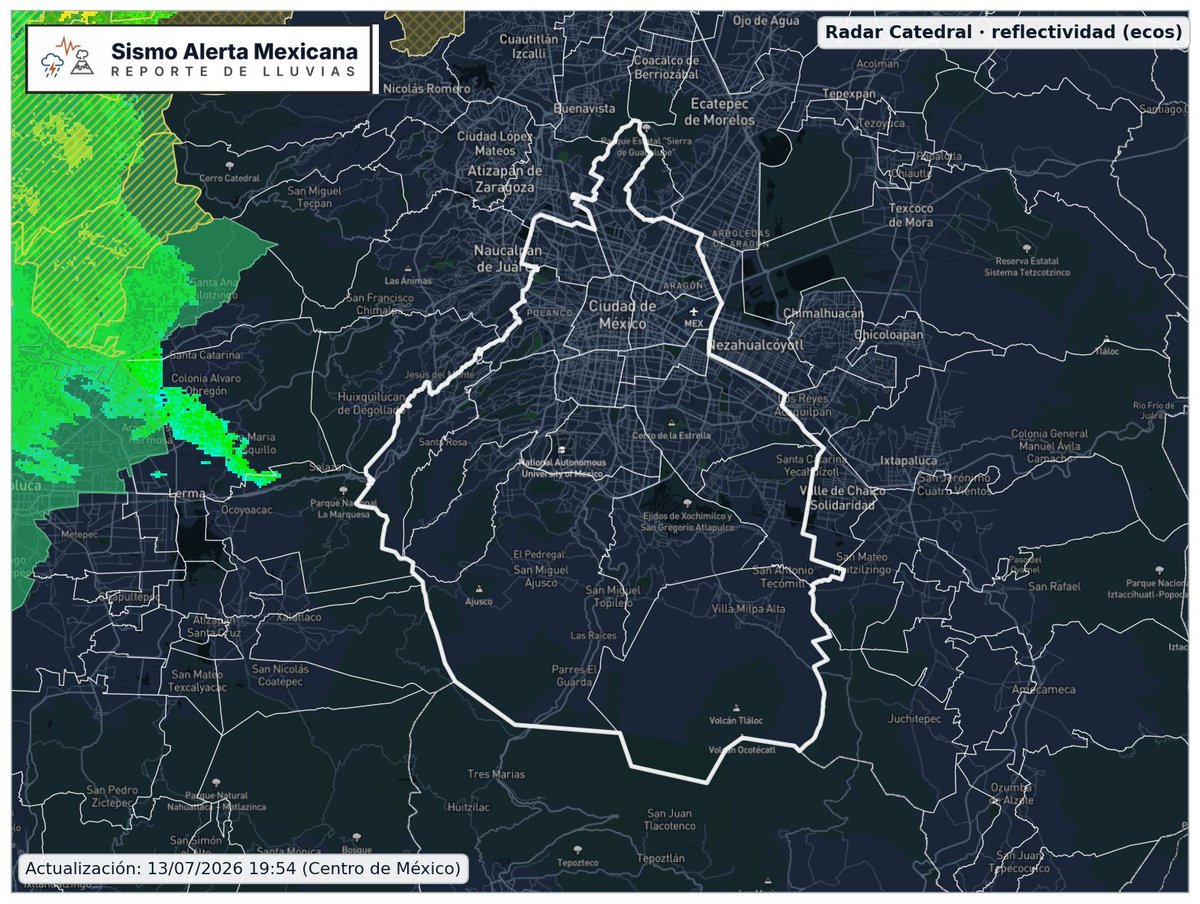Click the Iztaccíhuatl-Popoca national park icon
Screen dimensions: 1200x904
click(1159, 569)
